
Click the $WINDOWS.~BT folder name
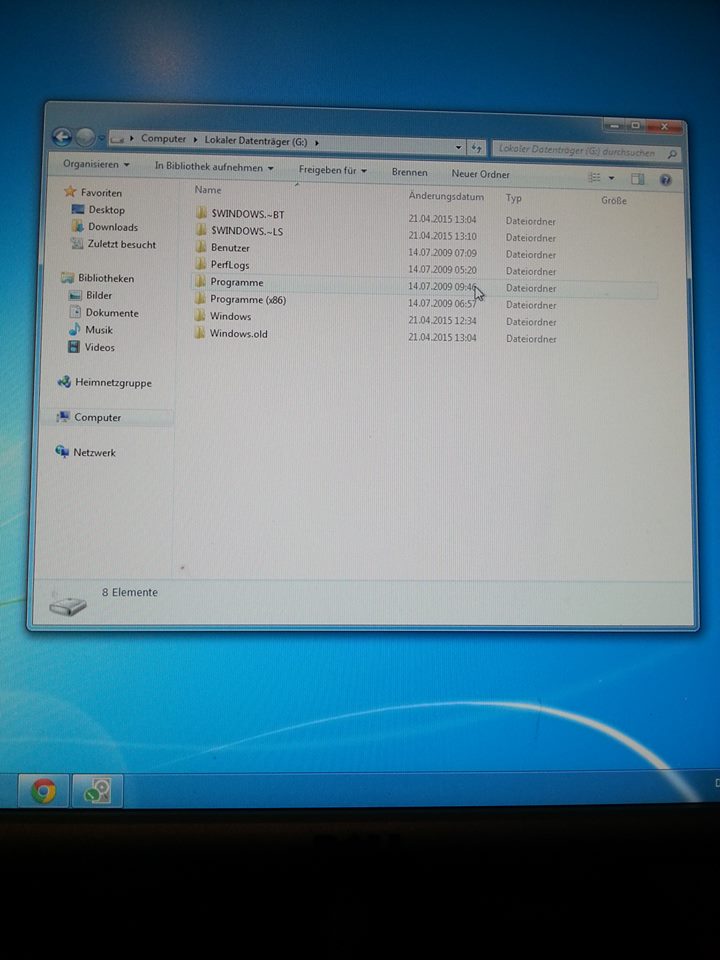248,214
